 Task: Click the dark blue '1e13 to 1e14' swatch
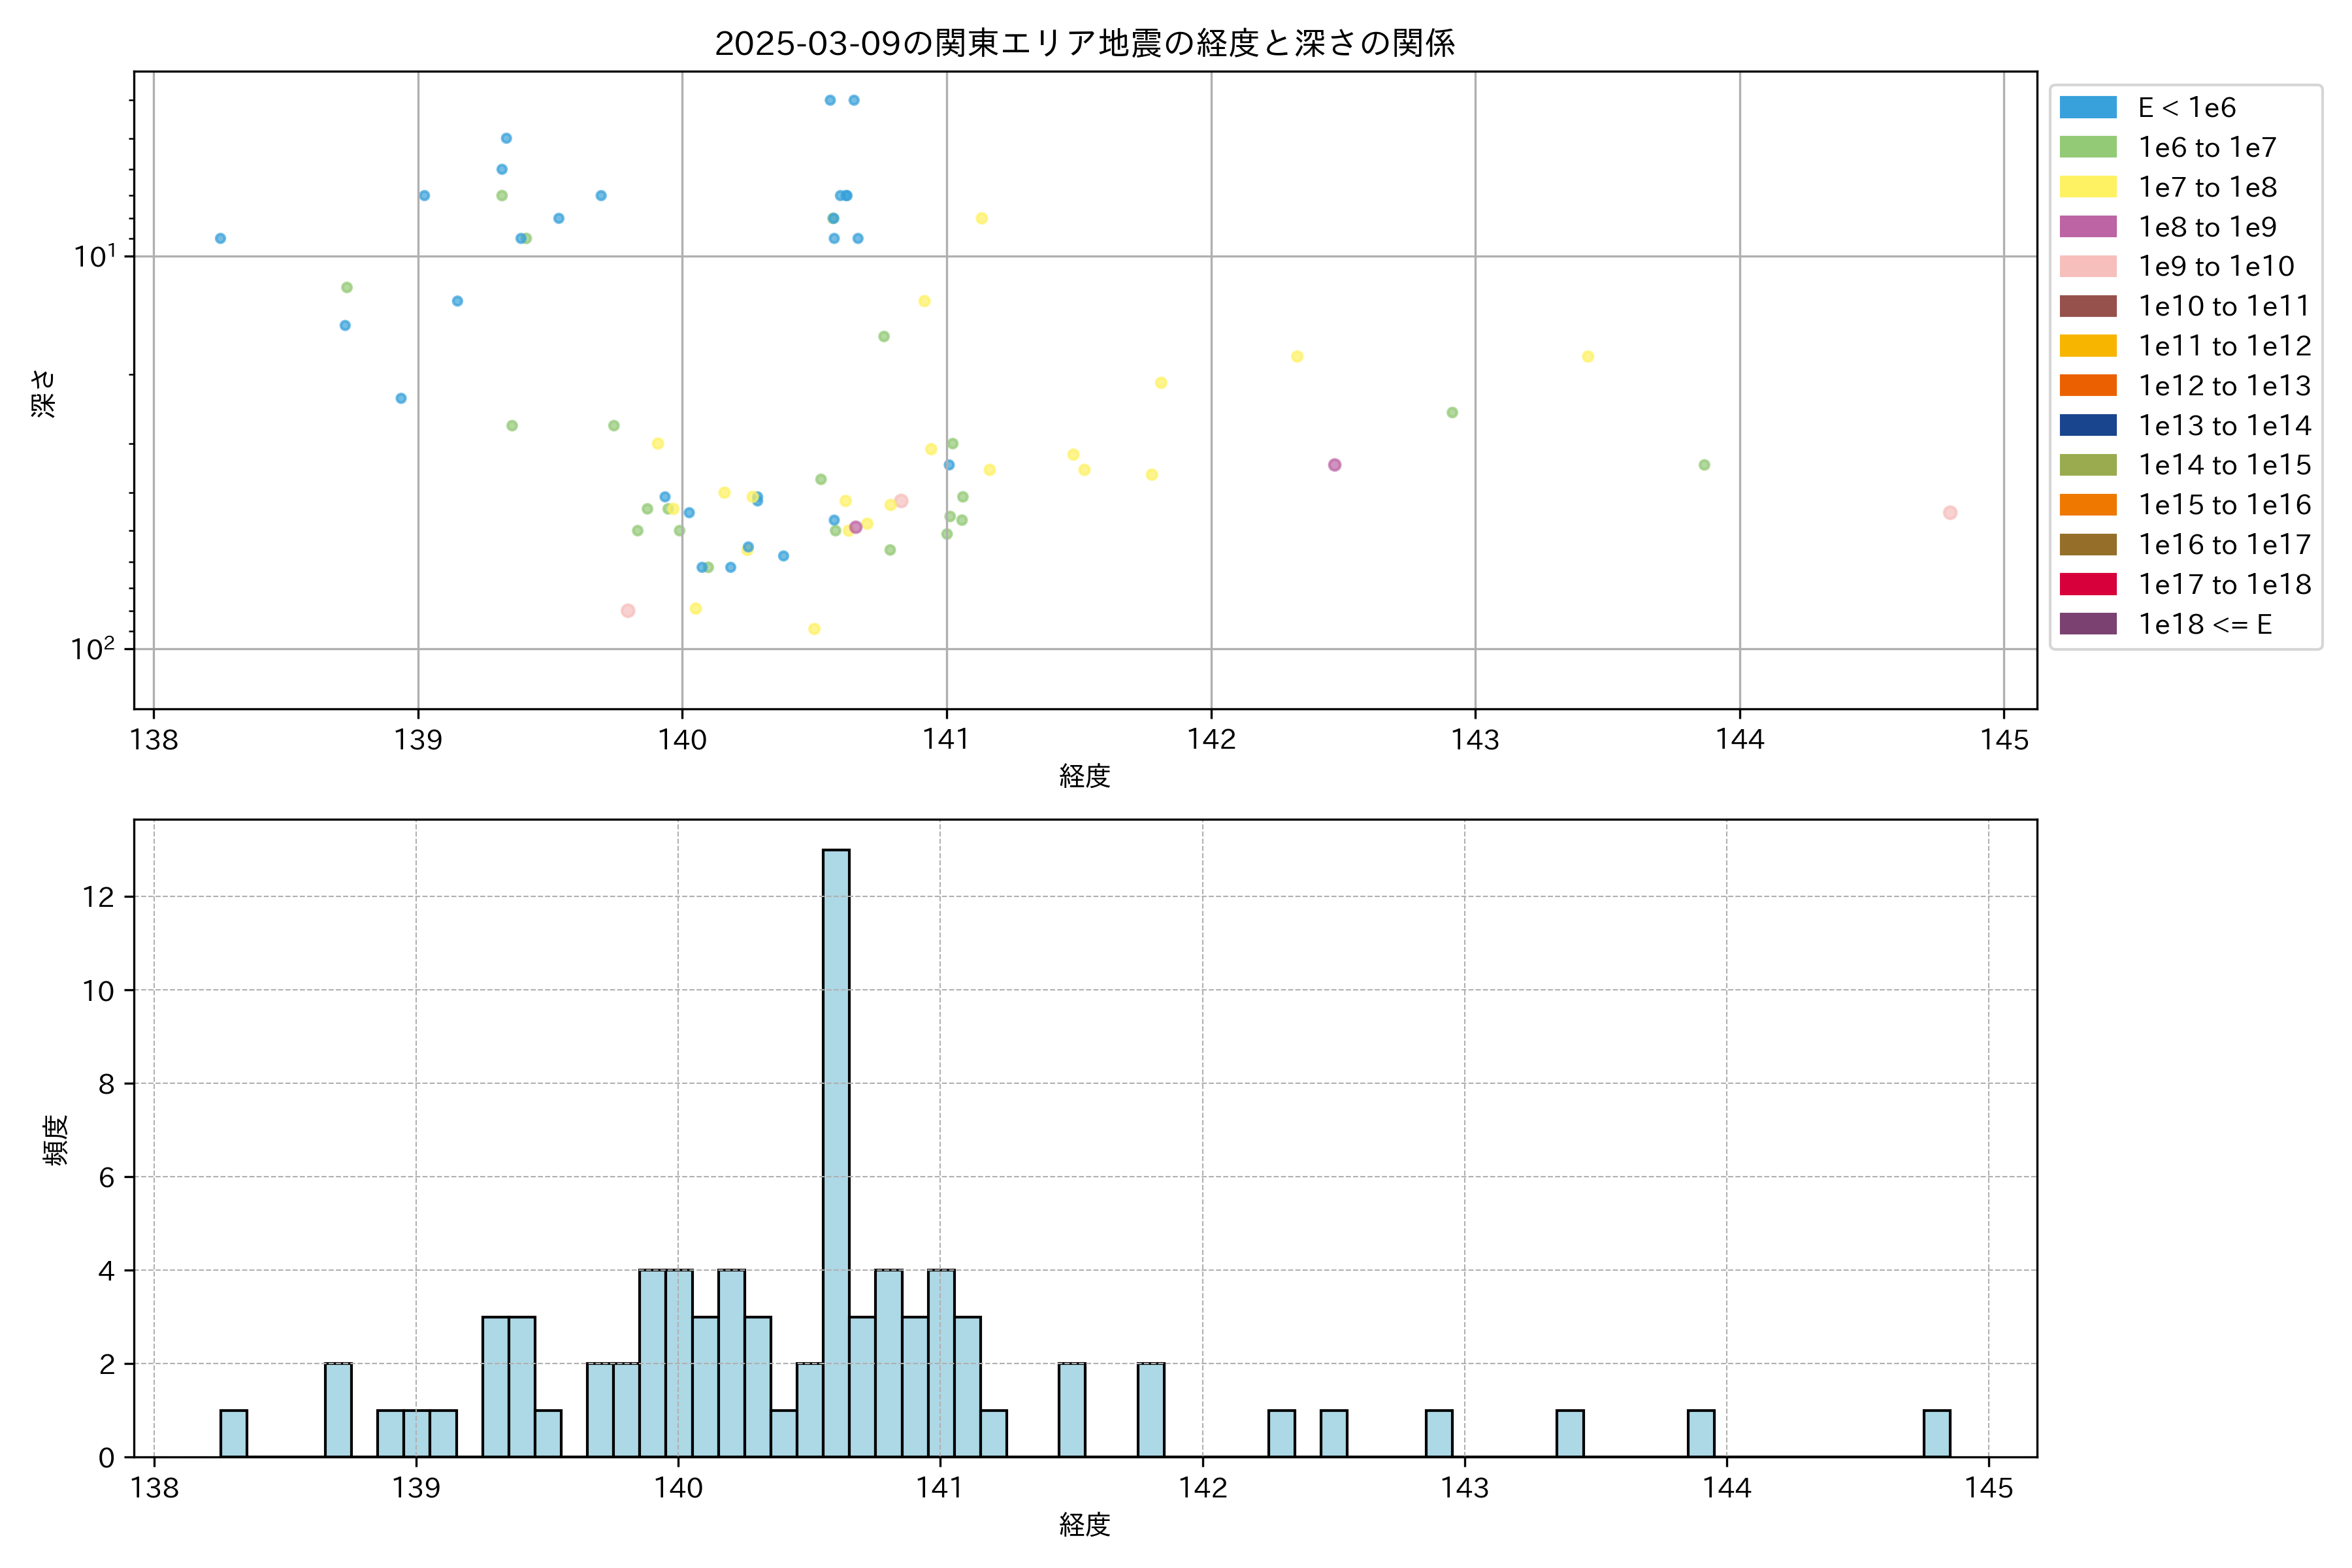(x=2088, y=426)
